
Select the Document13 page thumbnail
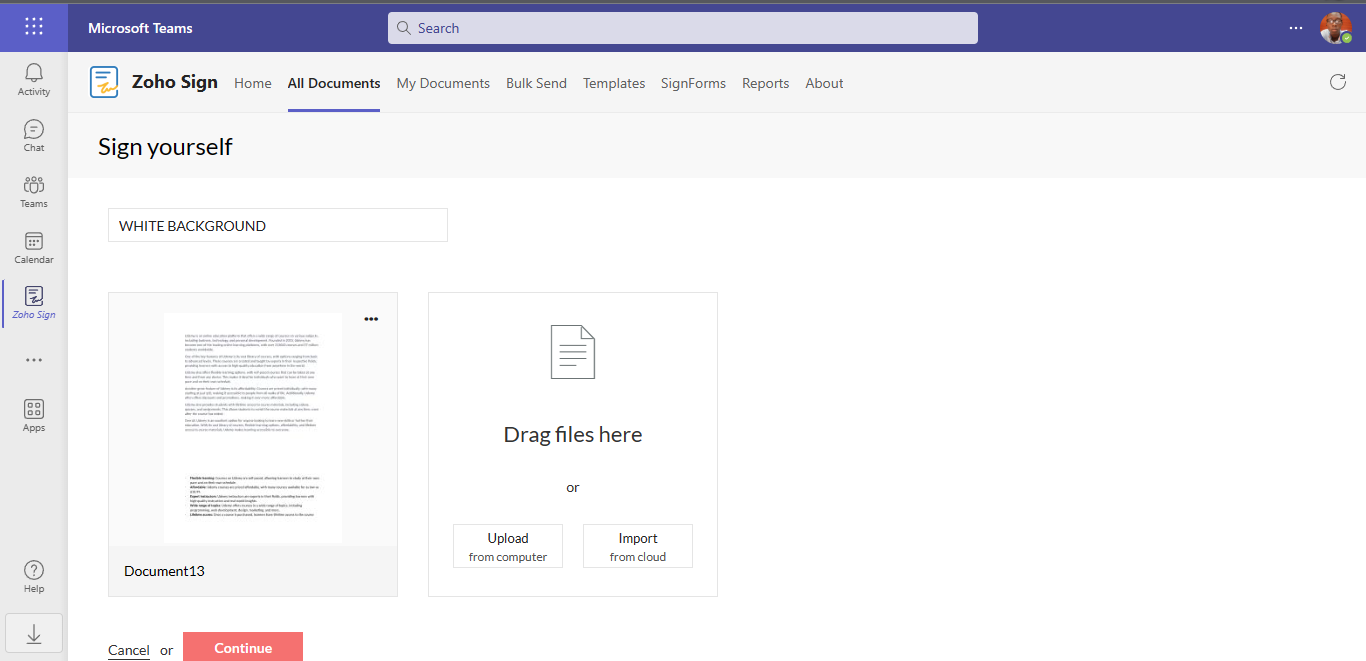(x=253, y=428)
